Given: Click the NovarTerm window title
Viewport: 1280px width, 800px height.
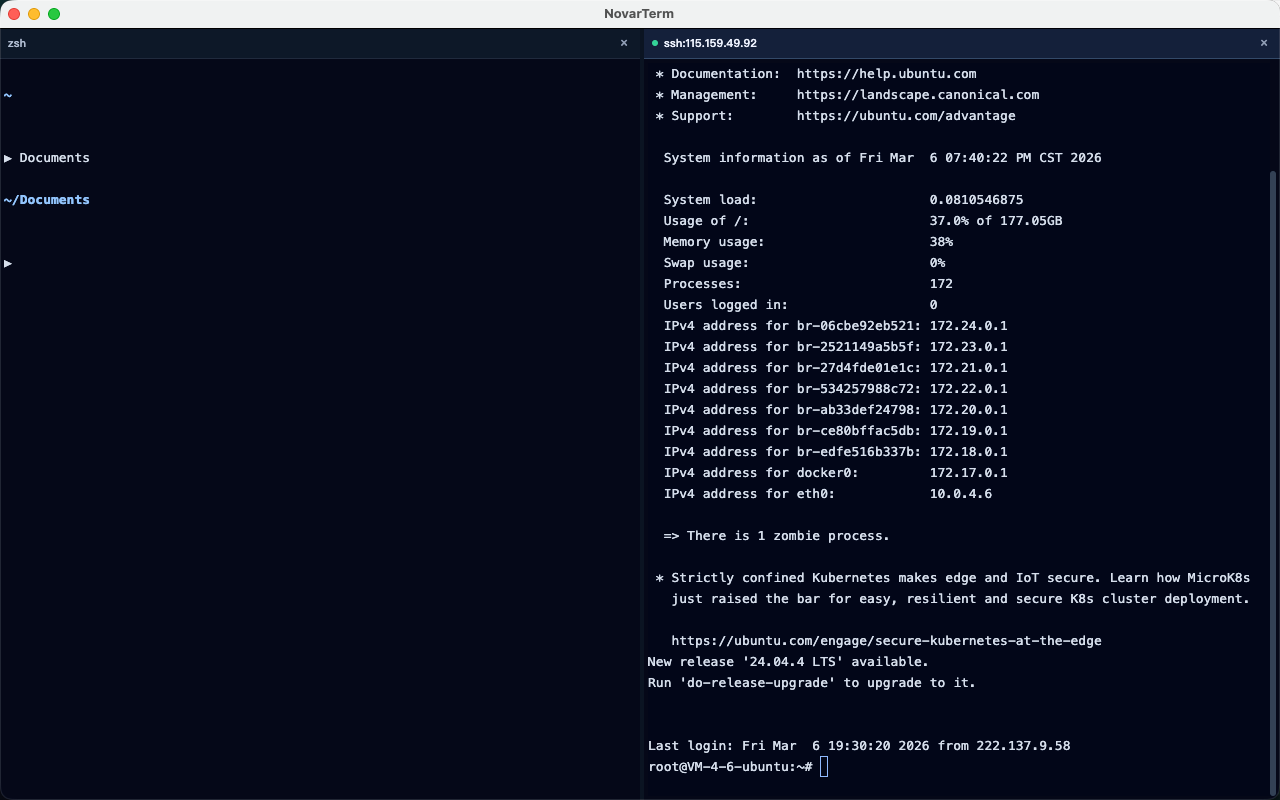Looking at the screenshot, I should (x=639, y=13).
